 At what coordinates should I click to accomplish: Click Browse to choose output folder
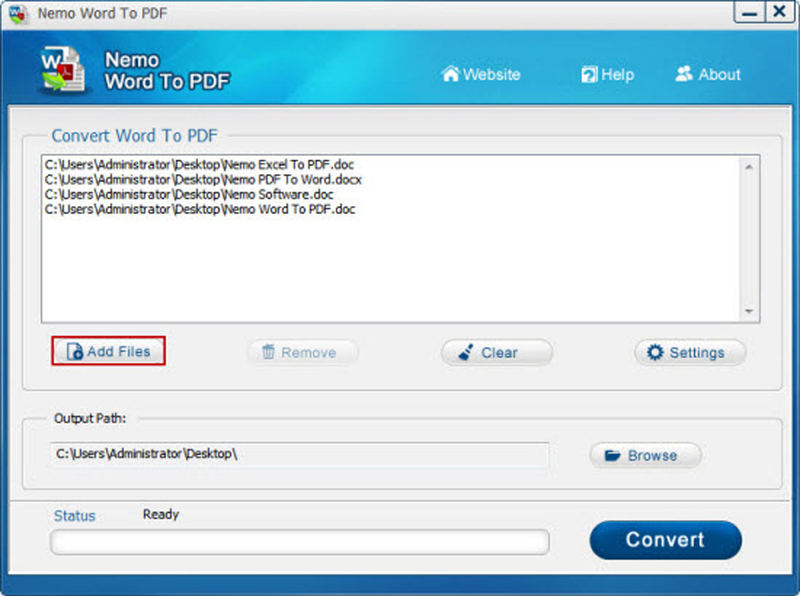[x=645, y=455]
